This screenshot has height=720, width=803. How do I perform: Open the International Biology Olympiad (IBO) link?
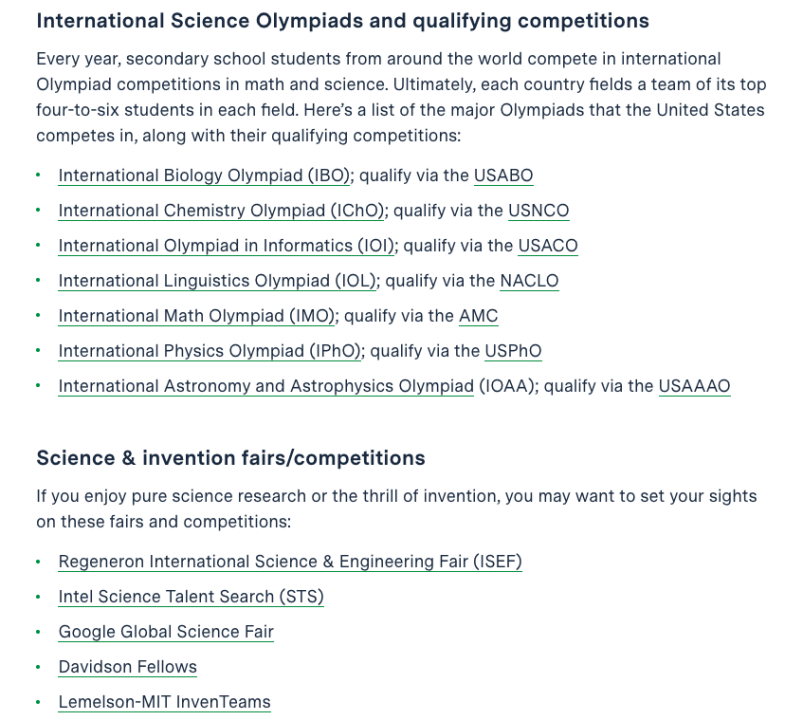click(204, 176)
